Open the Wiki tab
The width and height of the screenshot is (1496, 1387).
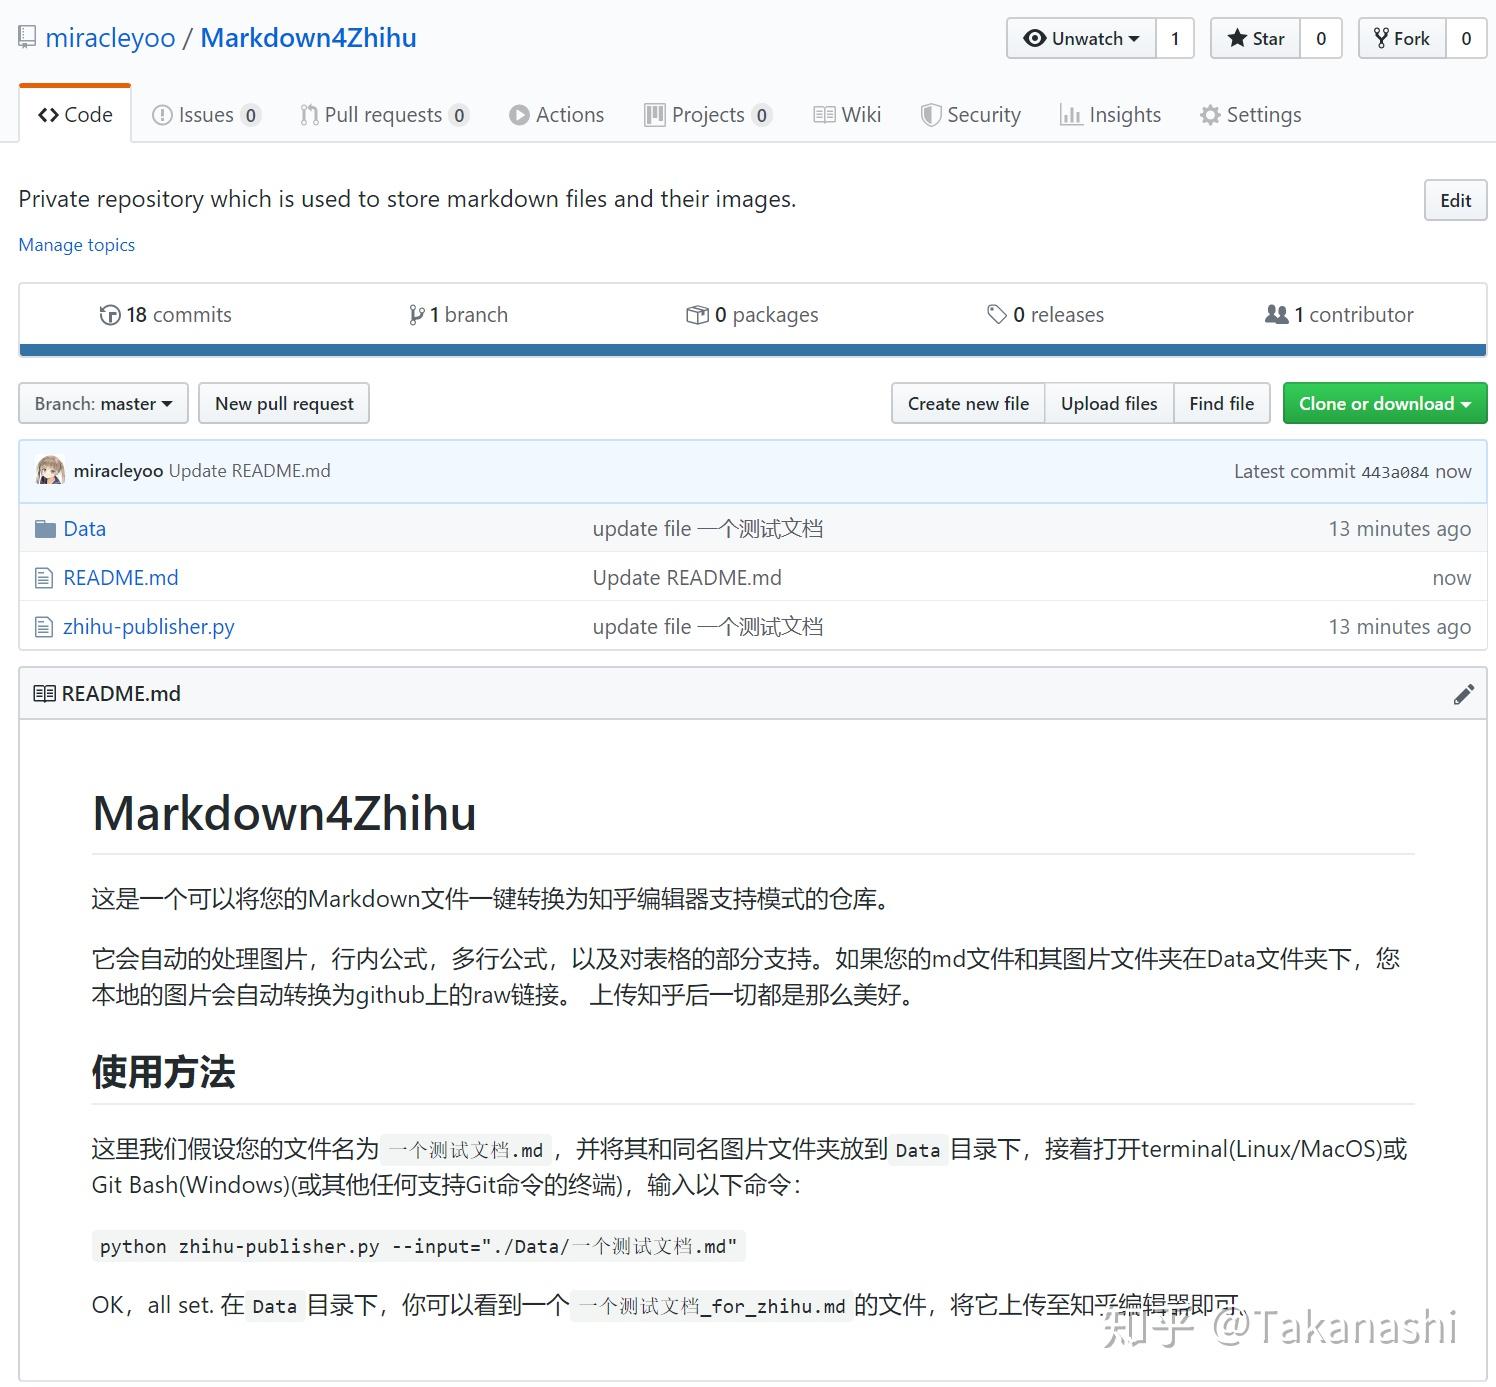coord(847,115)
